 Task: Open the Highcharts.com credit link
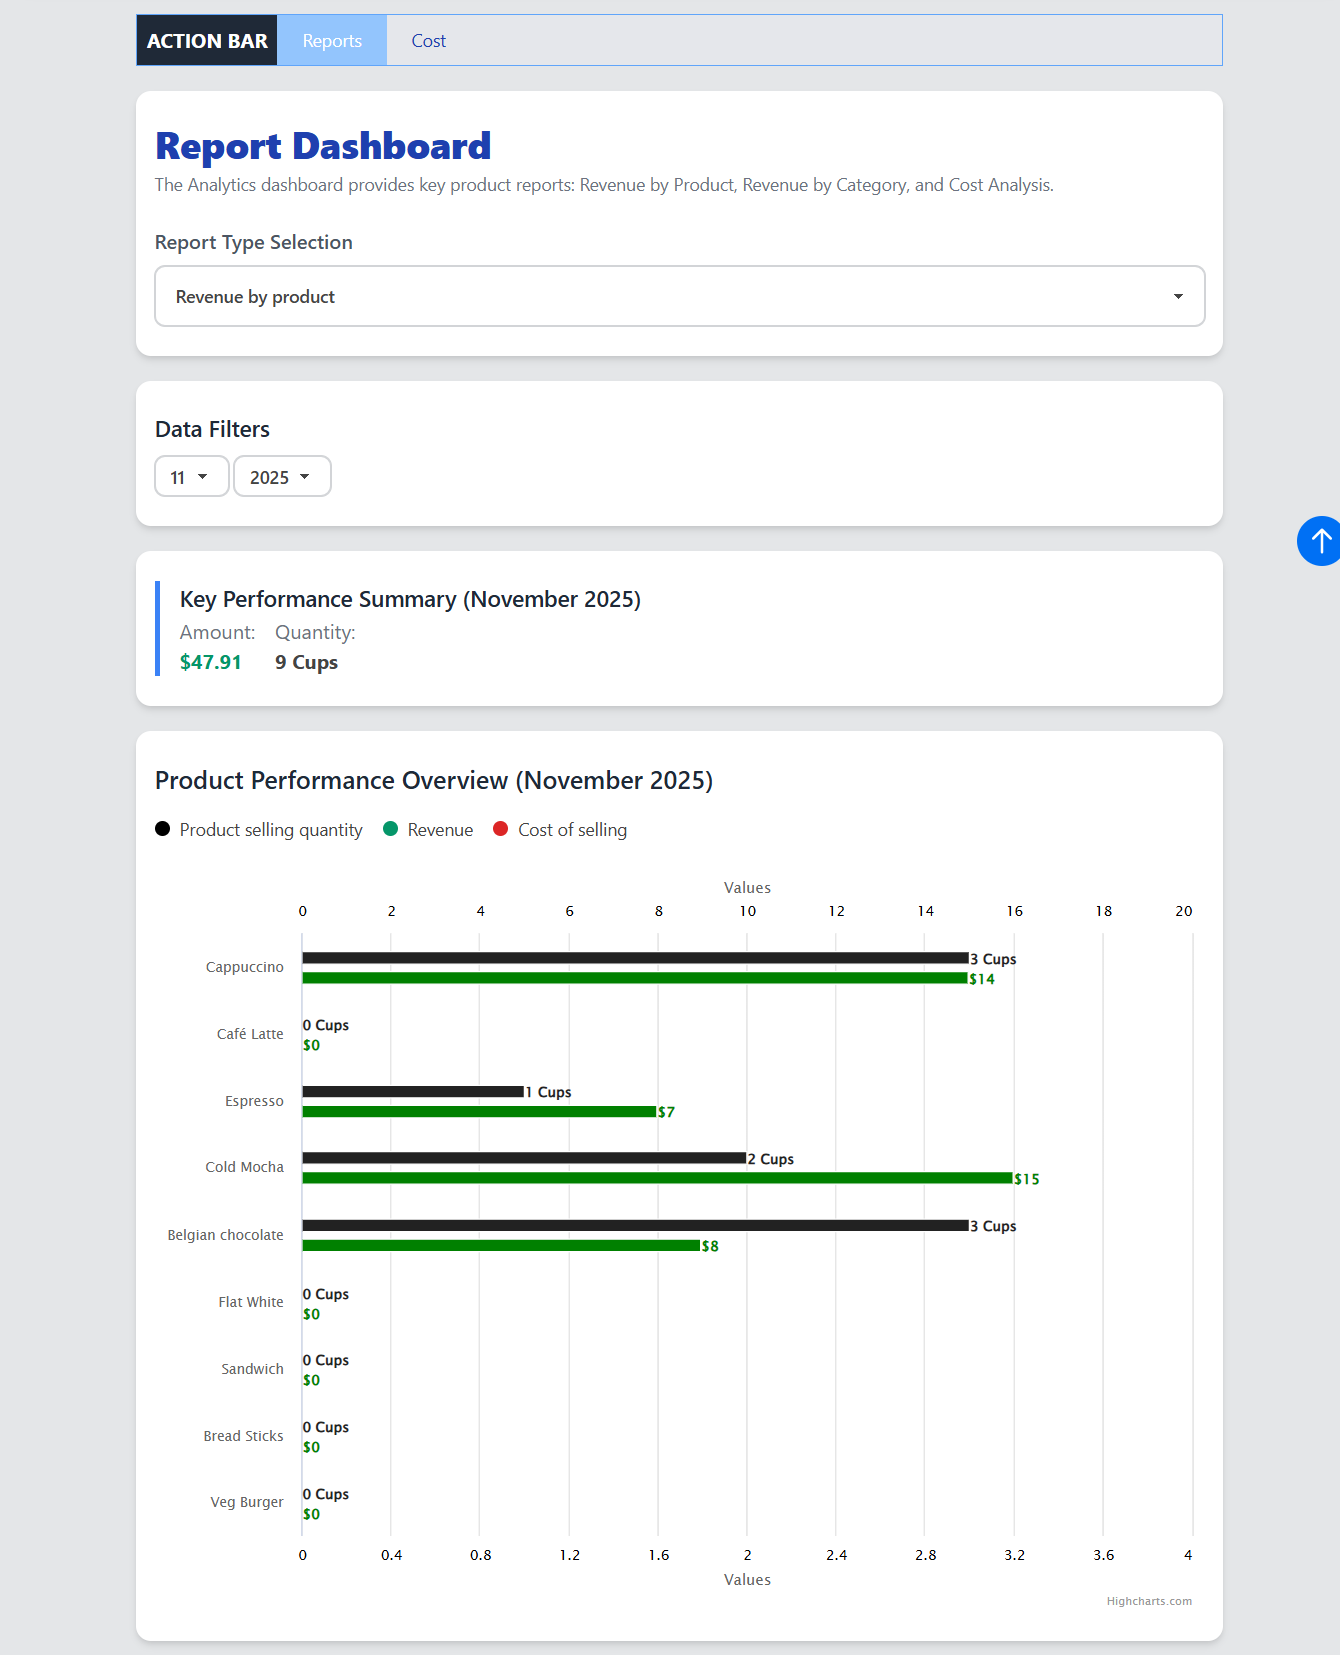(1148, 1601)
